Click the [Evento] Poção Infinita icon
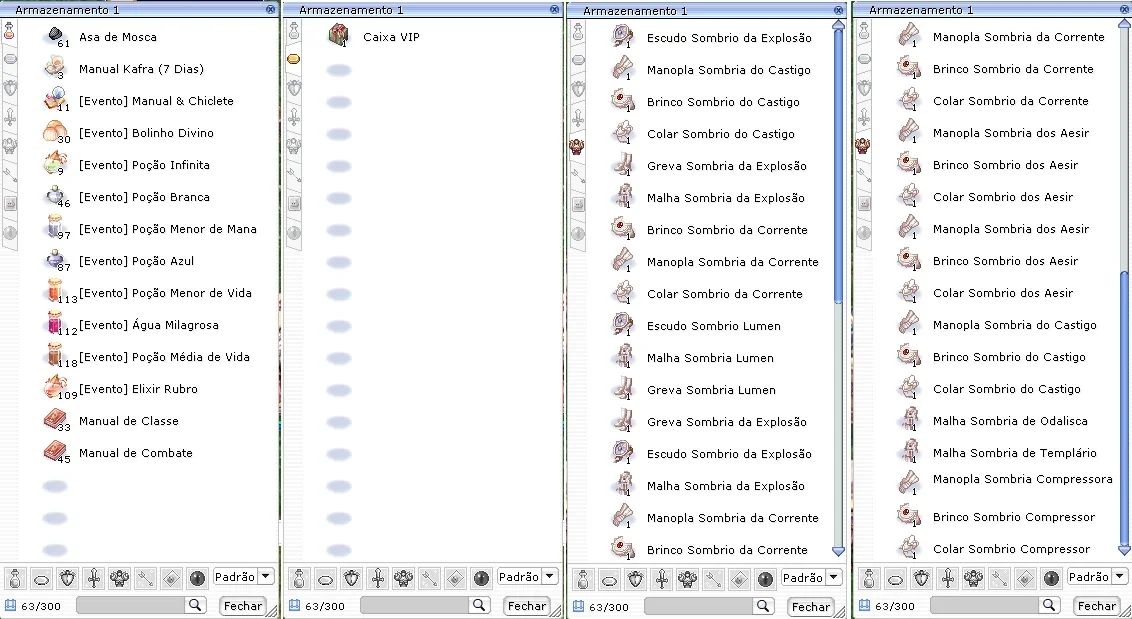This screenshot has width=1132, height=619. [x=55, y=164]
